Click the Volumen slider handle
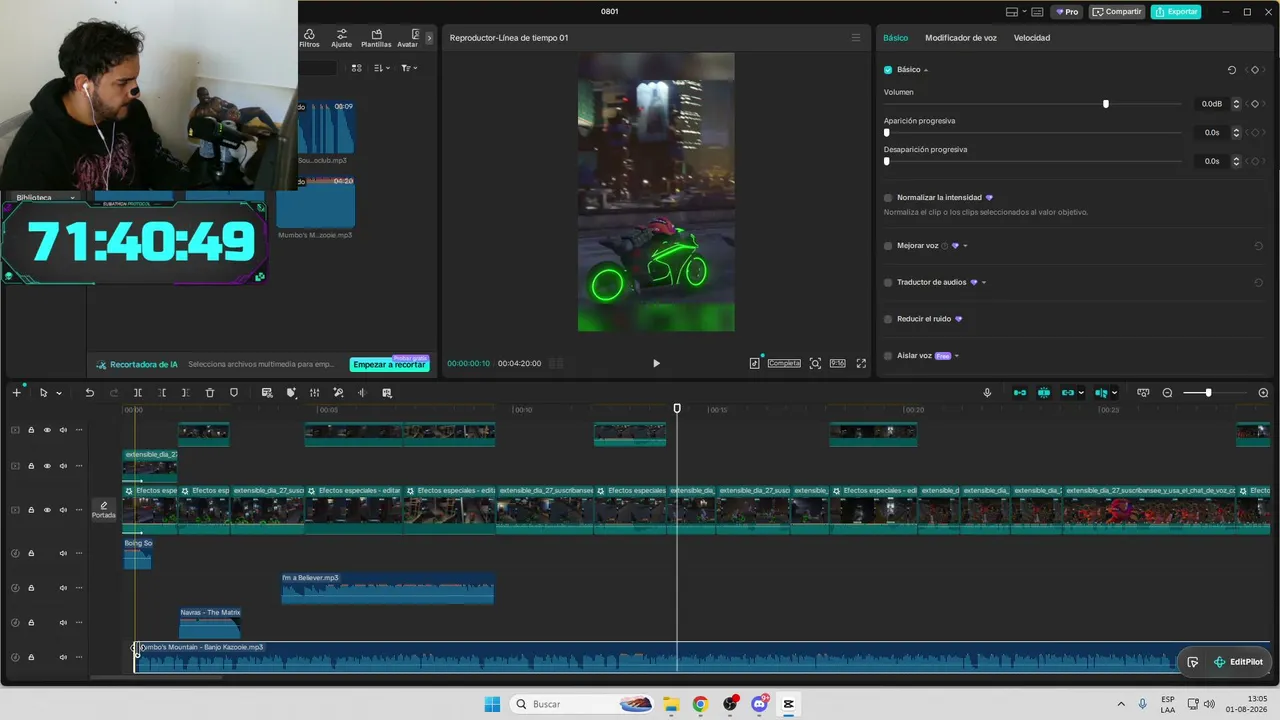 point(1106,104)
